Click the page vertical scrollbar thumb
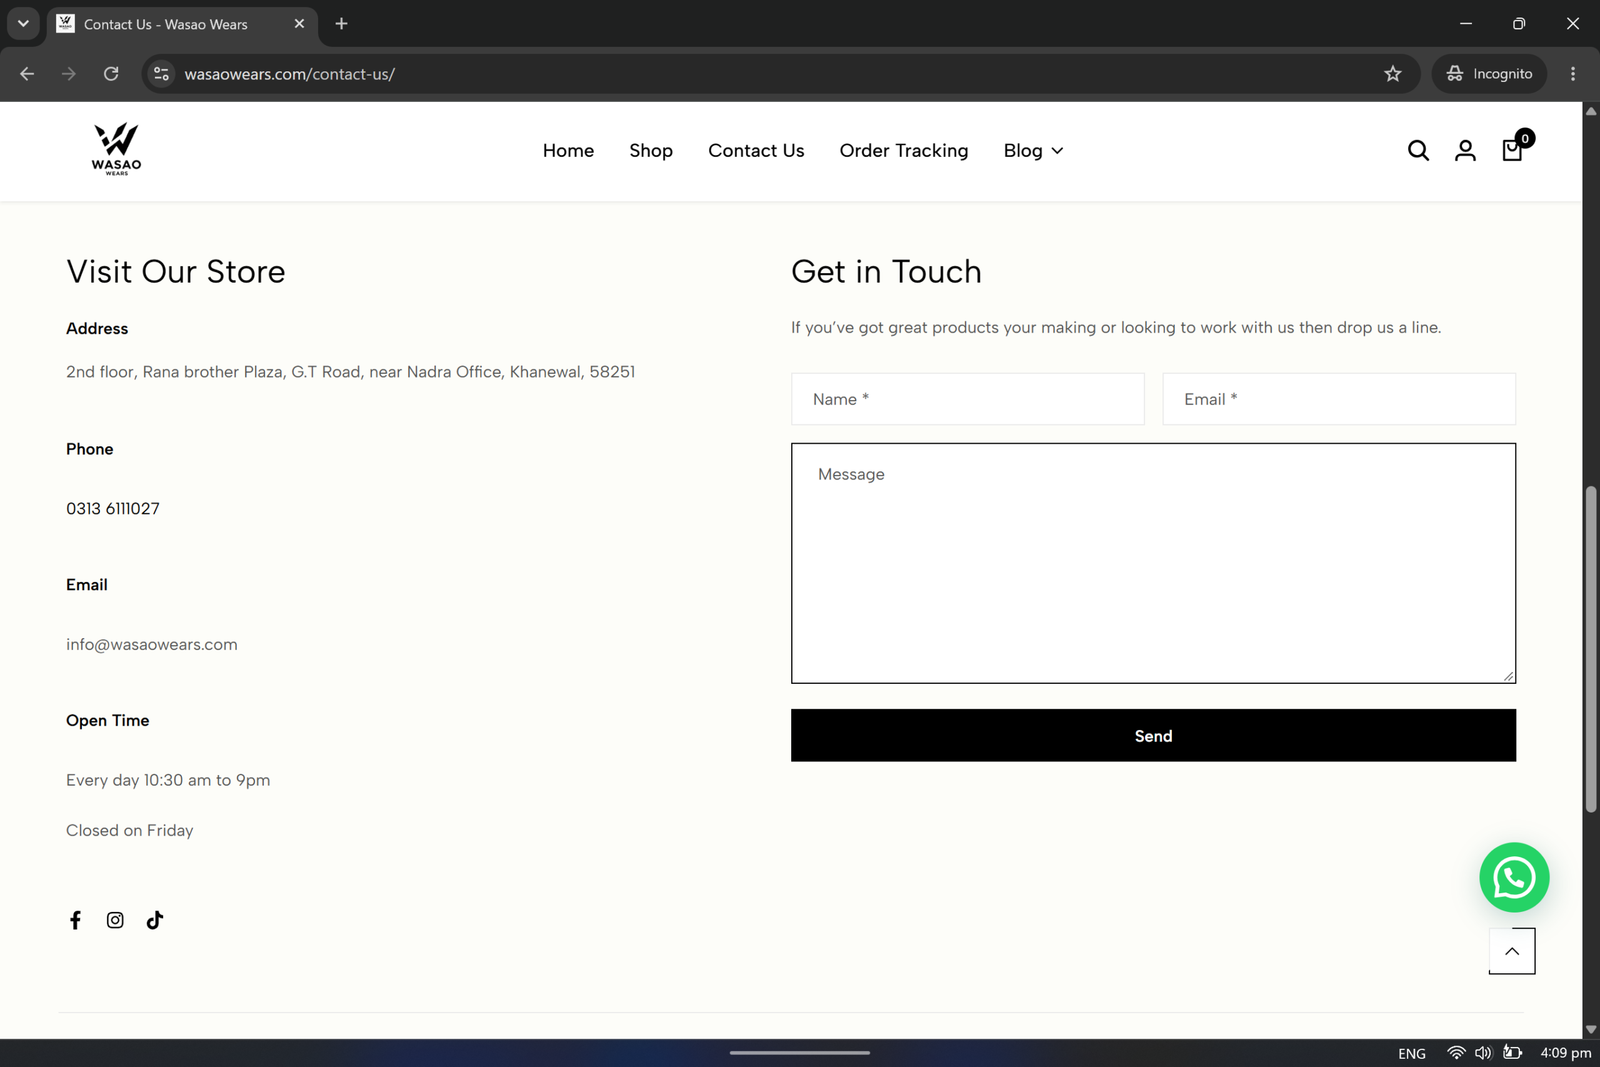The height and width of the screenshot is (1067, 1600). point(1591,648)
